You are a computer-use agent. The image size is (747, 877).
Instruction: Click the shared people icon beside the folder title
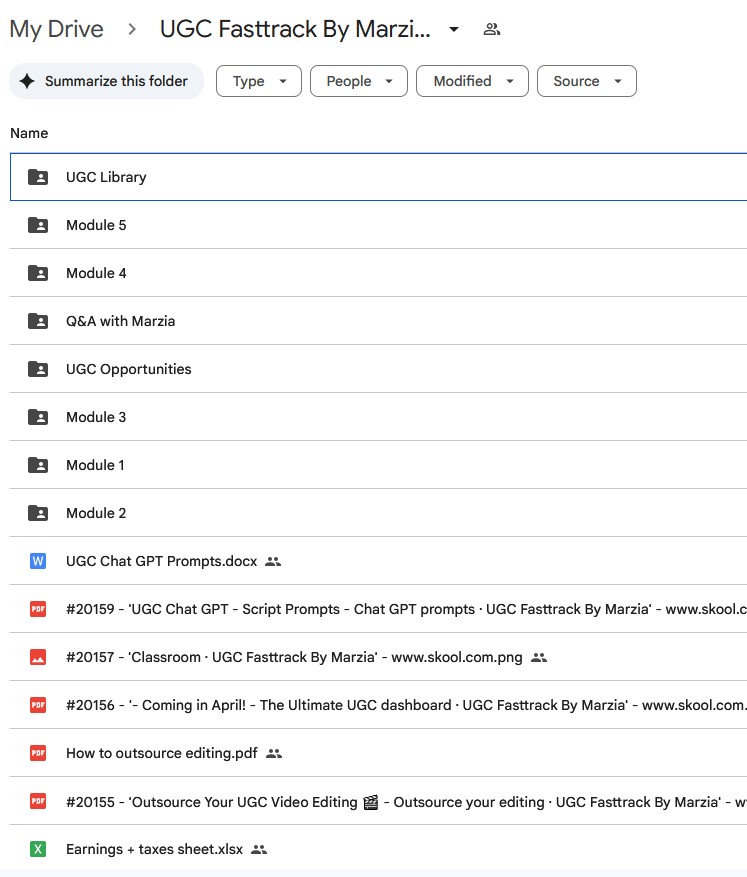pyautogui.click(x=491, y=29)
